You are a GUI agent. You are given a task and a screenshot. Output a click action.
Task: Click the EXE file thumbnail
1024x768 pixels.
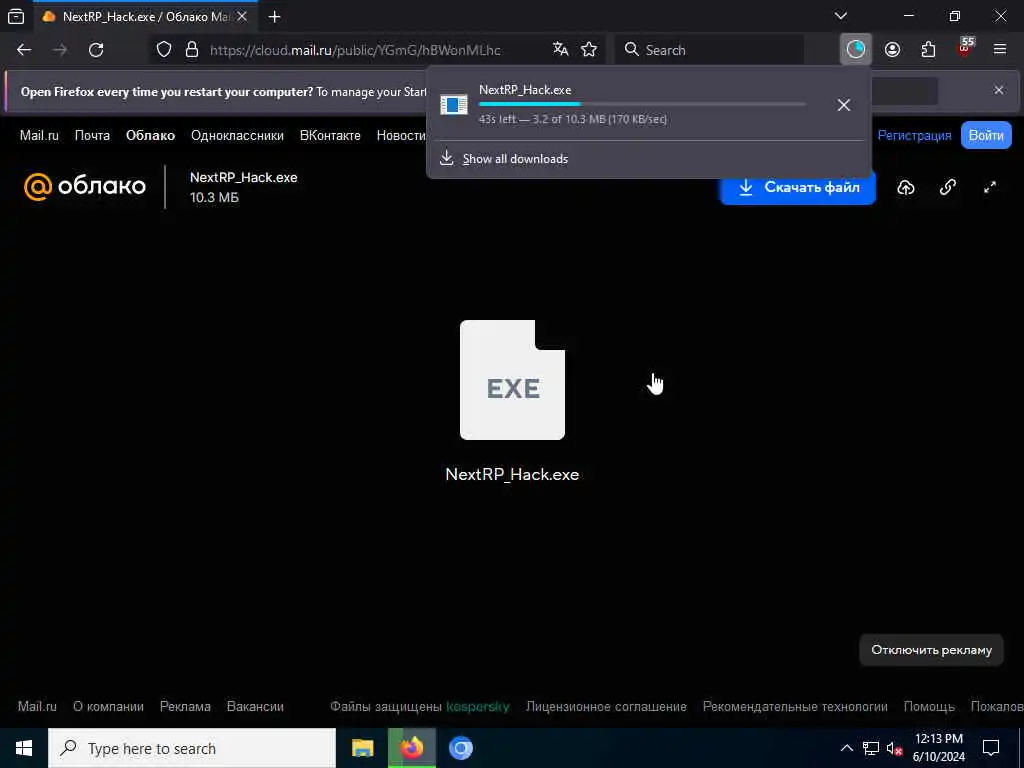[512, 379]
